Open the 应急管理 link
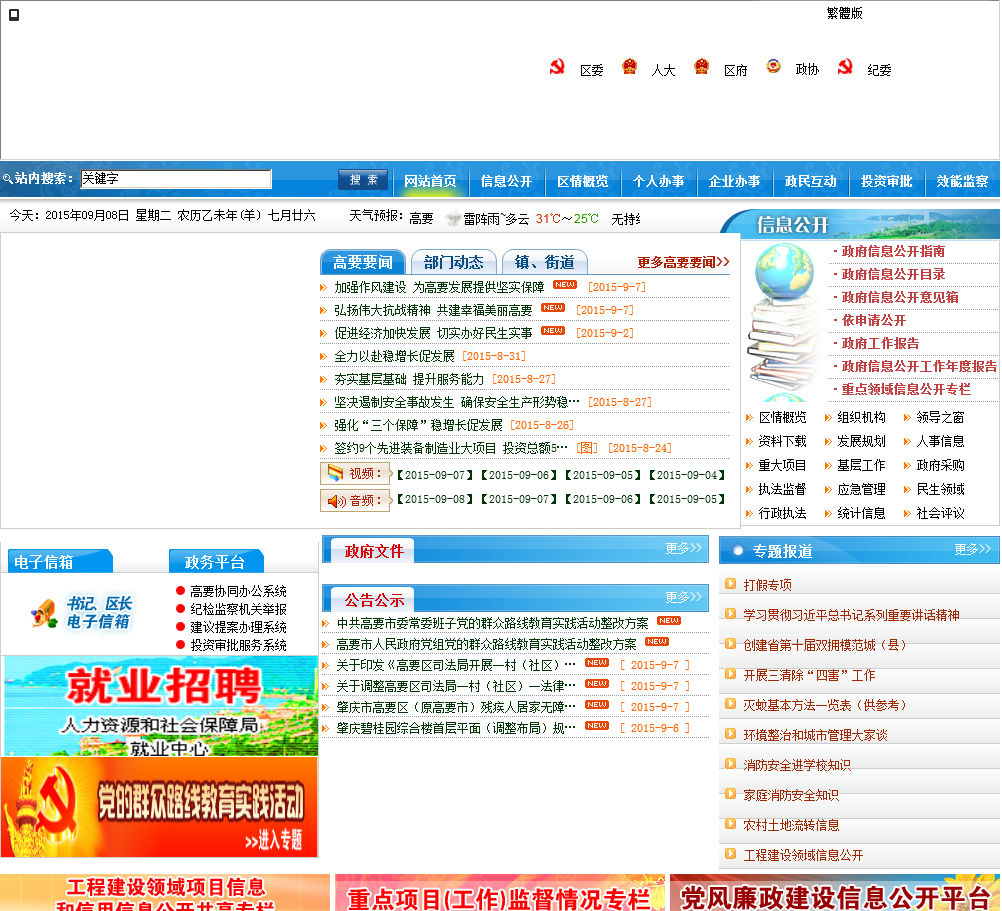 (x=861, y=489)
